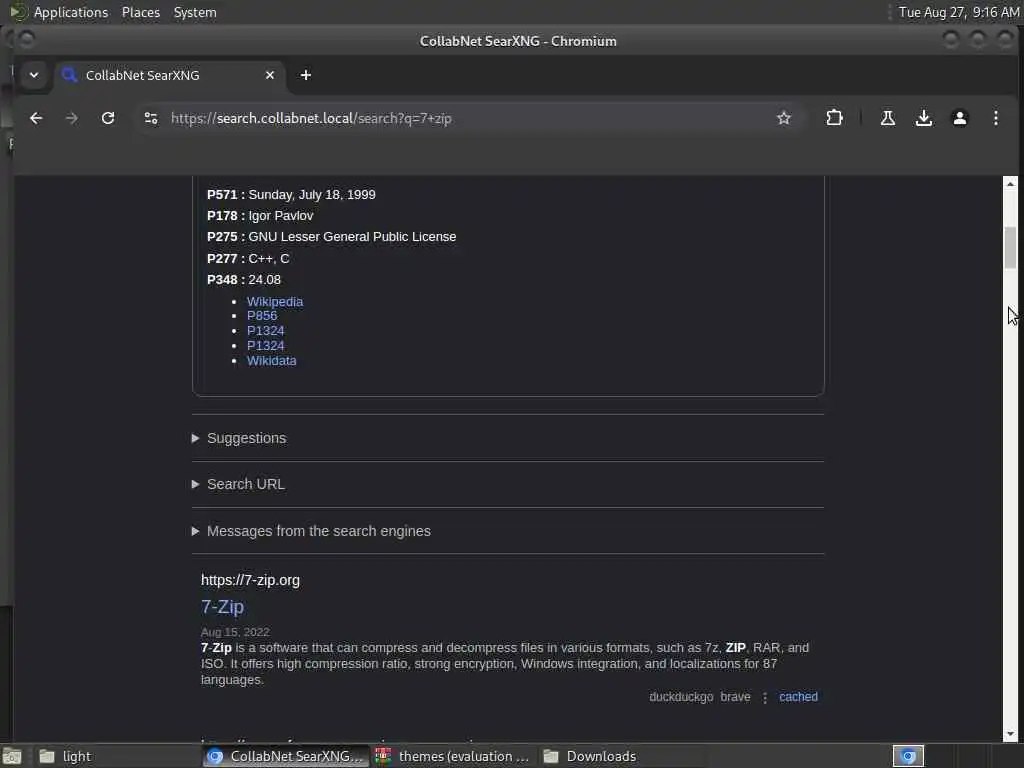Open the 7-Zip result title
This screenshot has height=768, width=1024.
(x=222, y=607)
